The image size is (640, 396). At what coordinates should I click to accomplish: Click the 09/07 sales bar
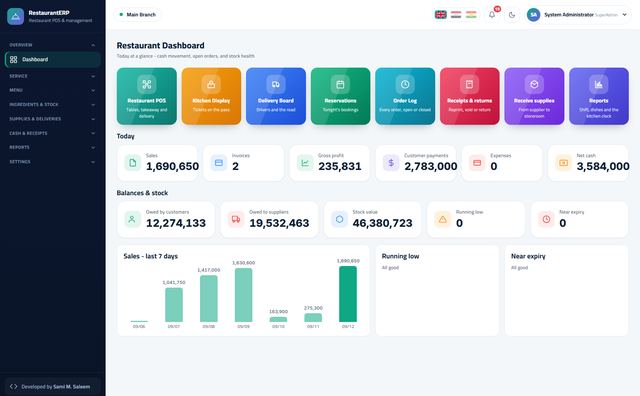point(174,305)
